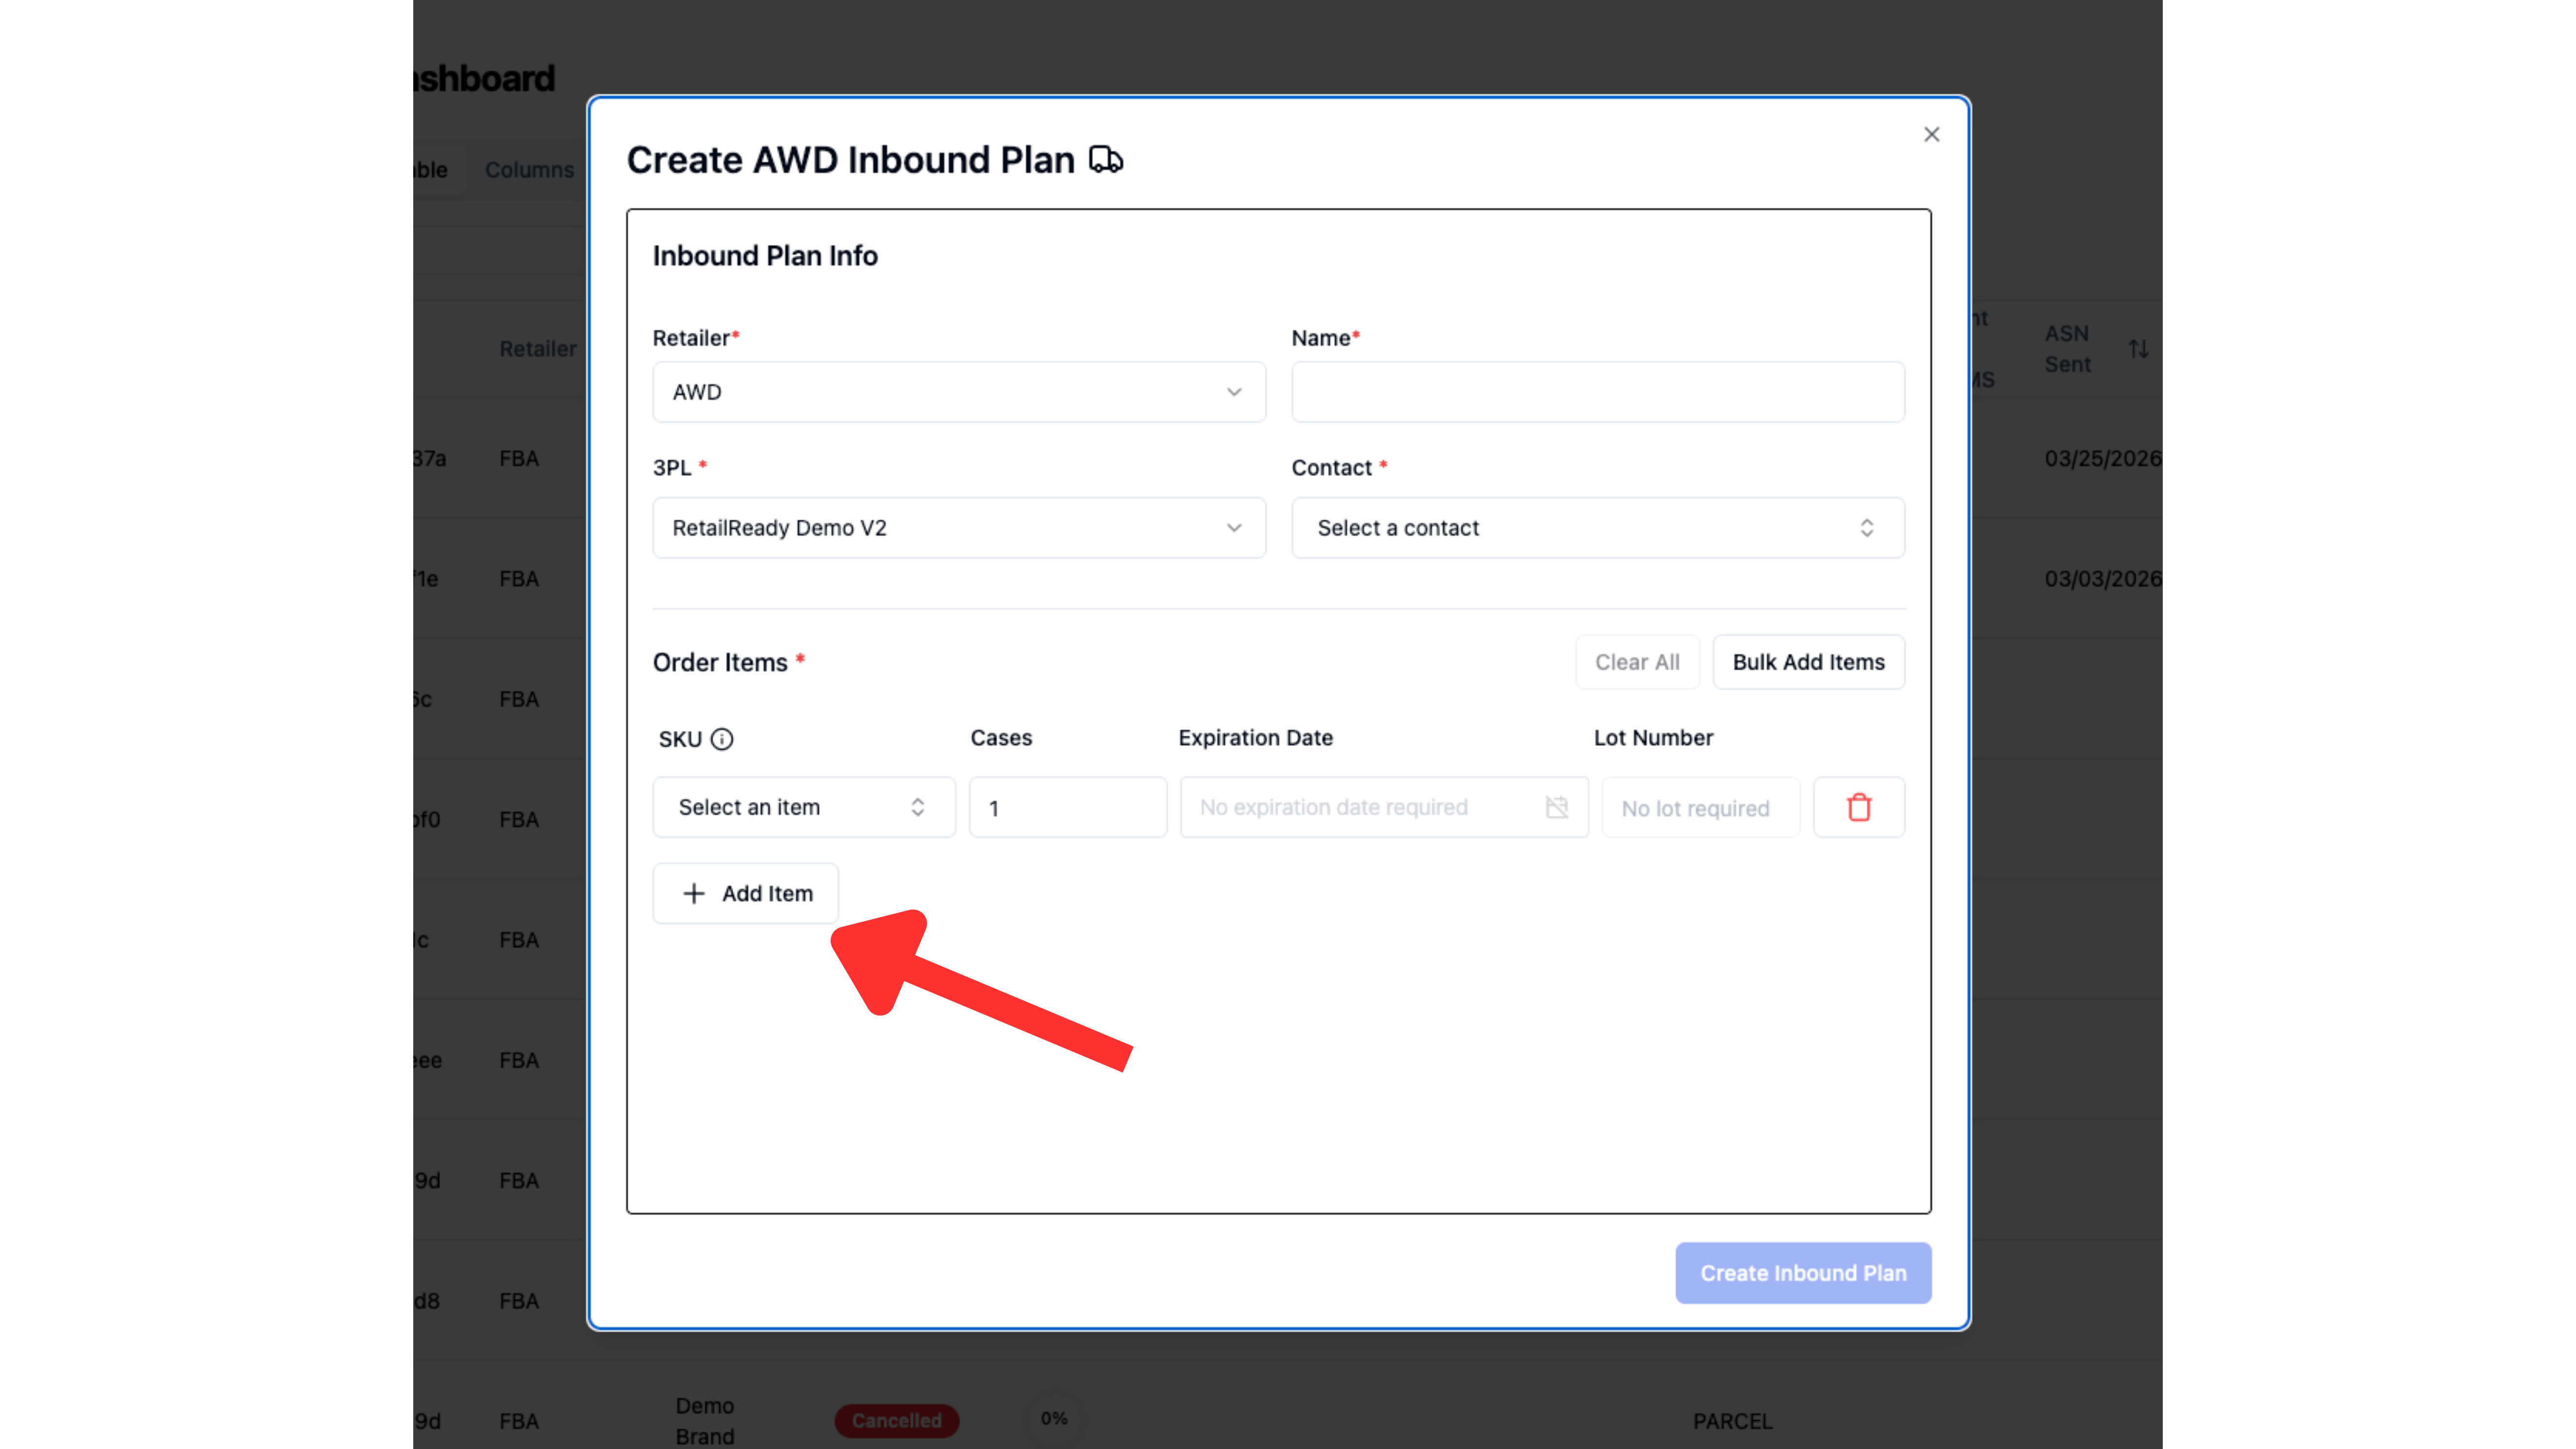Click the Create Inbound Plan button
Screen dimensions: 2576x1449
pyautogui.click(x=1803, y=1273)
